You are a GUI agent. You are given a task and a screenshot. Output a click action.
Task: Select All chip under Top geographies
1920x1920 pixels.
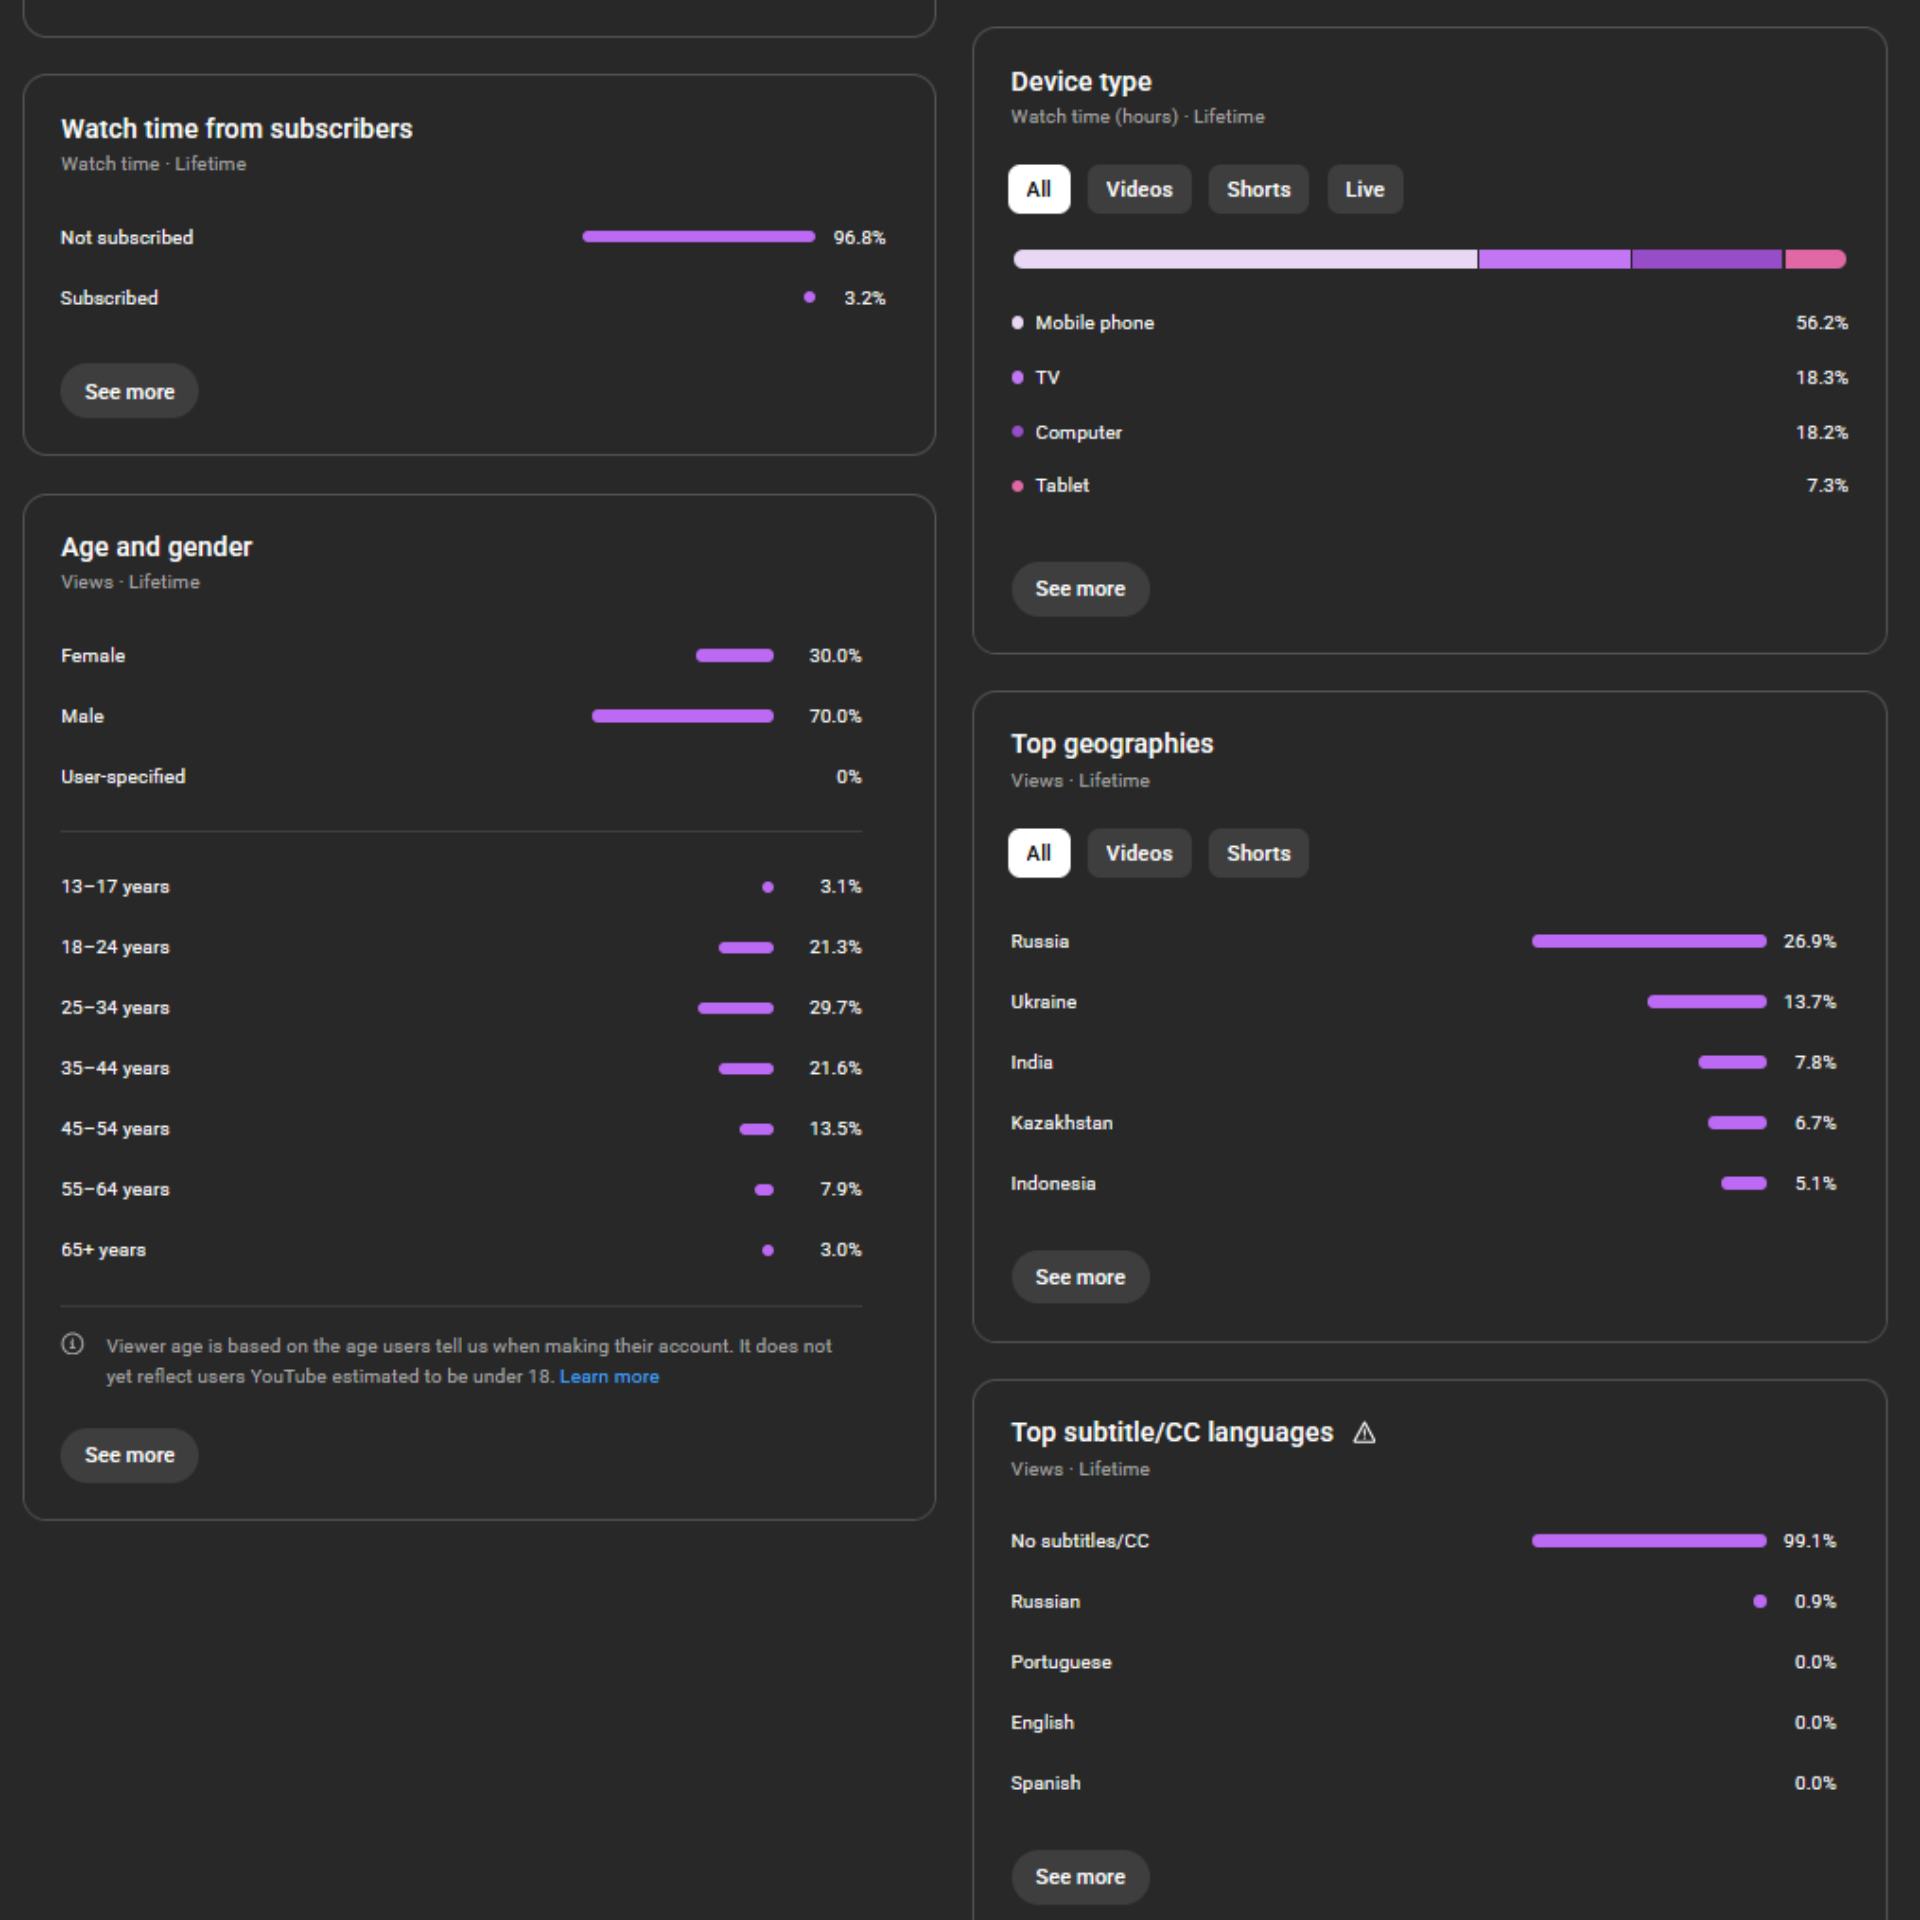coord(1038,853)
